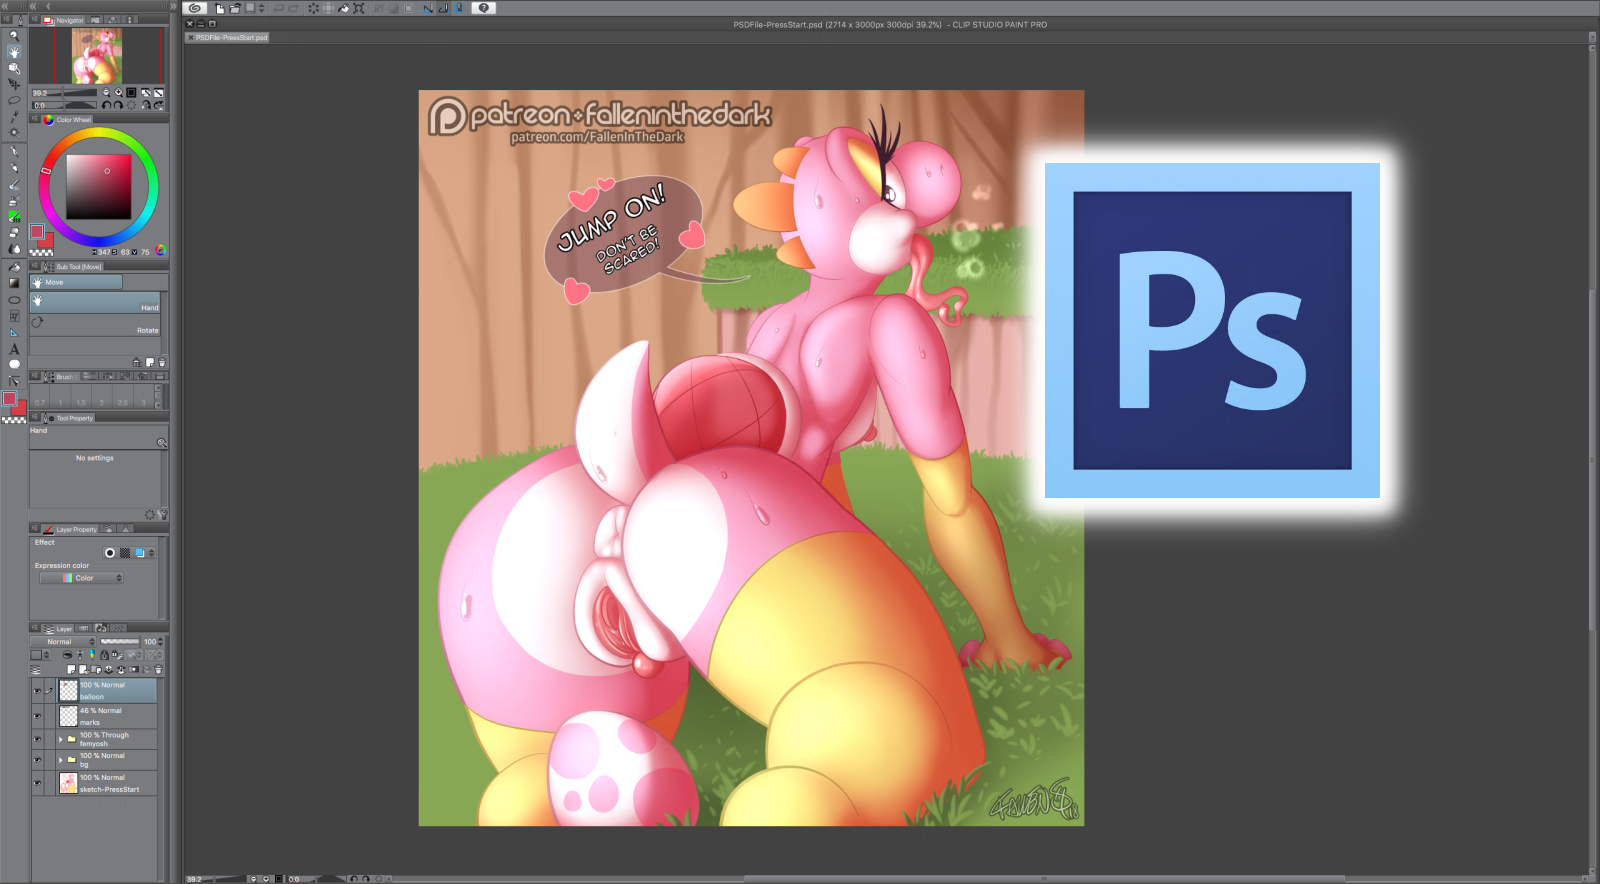Choose the Rotate sub tool

pyautogui.click(x=95, y=324)
